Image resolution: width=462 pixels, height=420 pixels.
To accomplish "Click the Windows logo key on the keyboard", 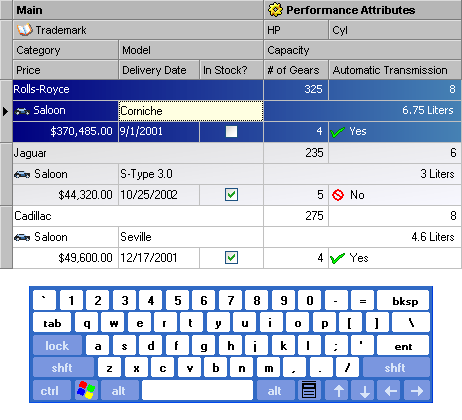I will pos(86,390).
